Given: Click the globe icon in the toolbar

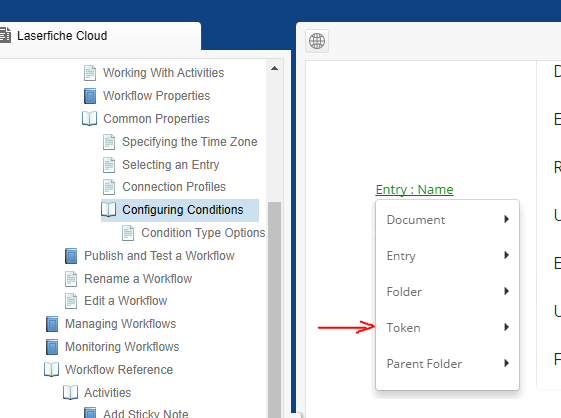Looking at the screenshot, I should coord(317,41).
